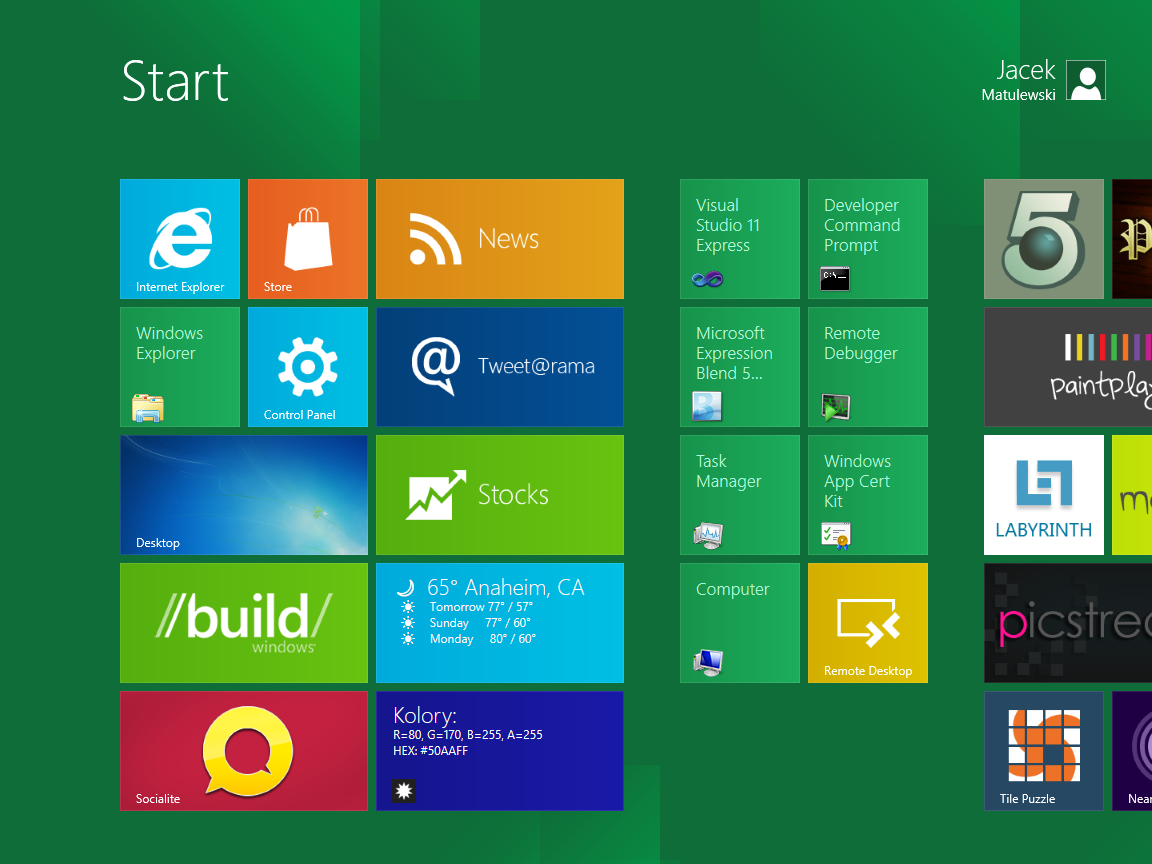Launch Remote Desktop tile
Screen dimensions: 1152x864
tap(868, 623)
